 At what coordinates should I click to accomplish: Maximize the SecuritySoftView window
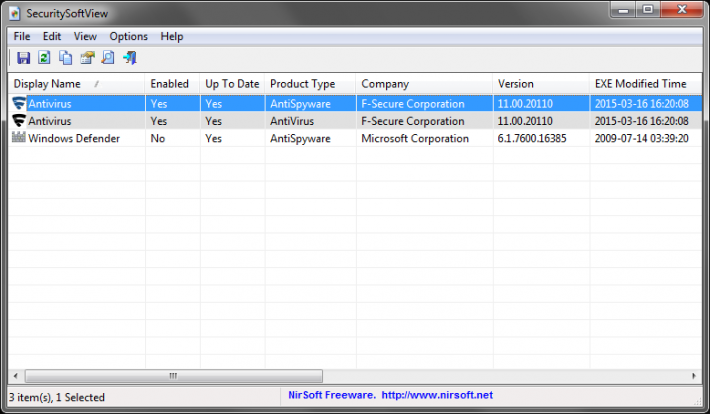pyautogui.click(x=648, y=10)
